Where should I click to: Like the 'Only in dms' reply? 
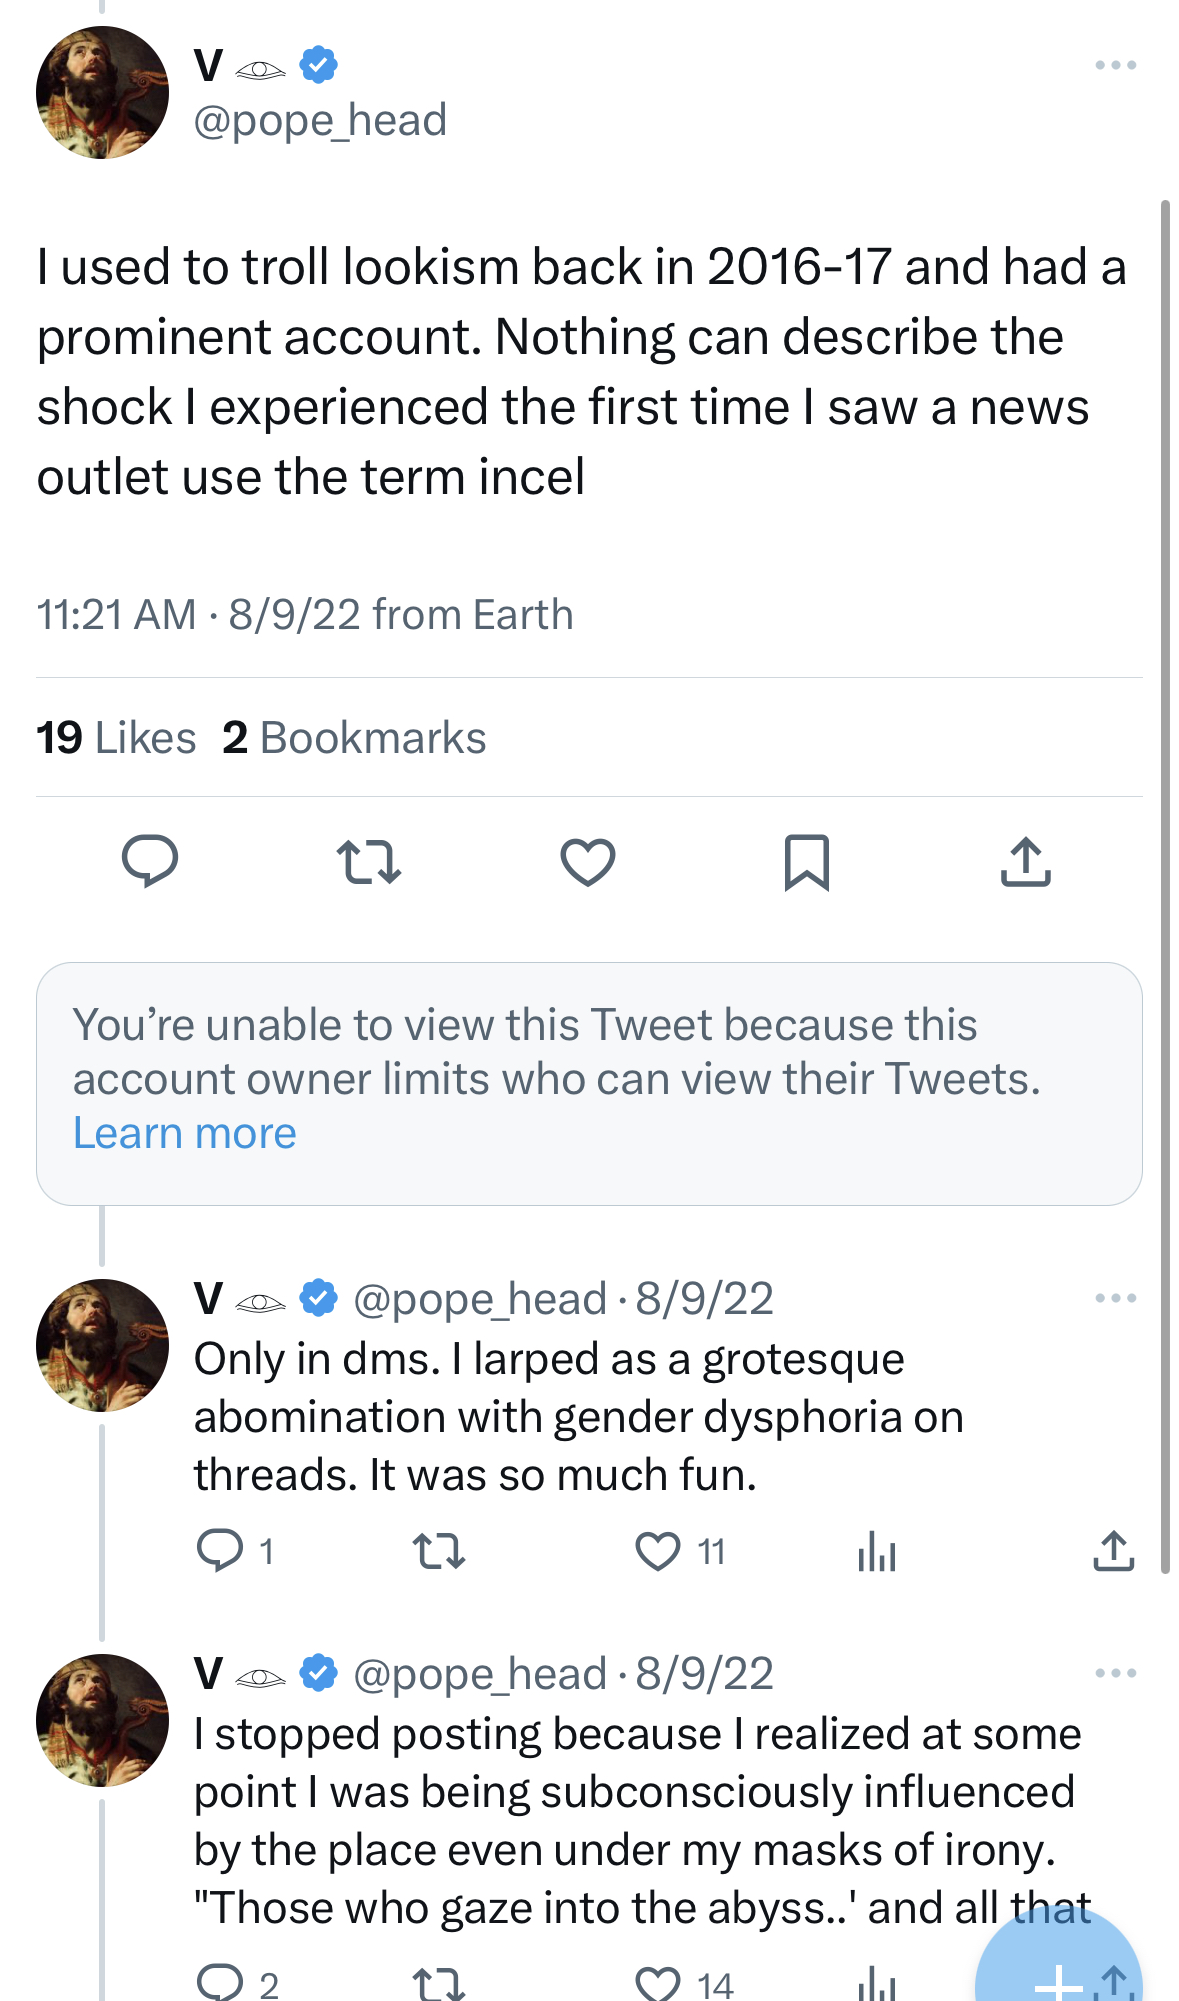pos(658,1551)
